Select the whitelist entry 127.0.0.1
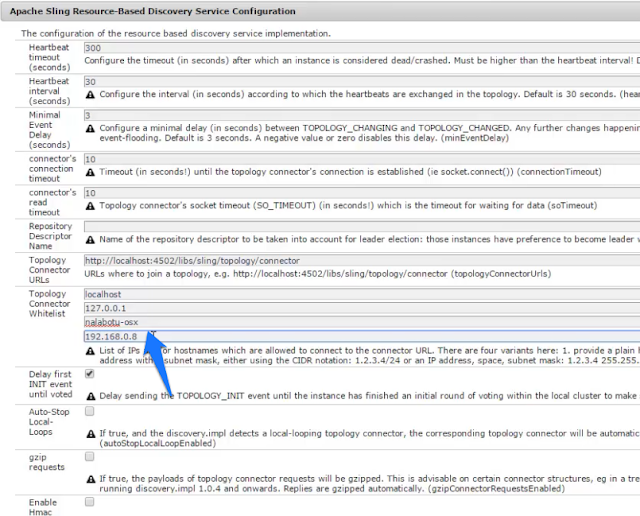 tap(362, 308)
